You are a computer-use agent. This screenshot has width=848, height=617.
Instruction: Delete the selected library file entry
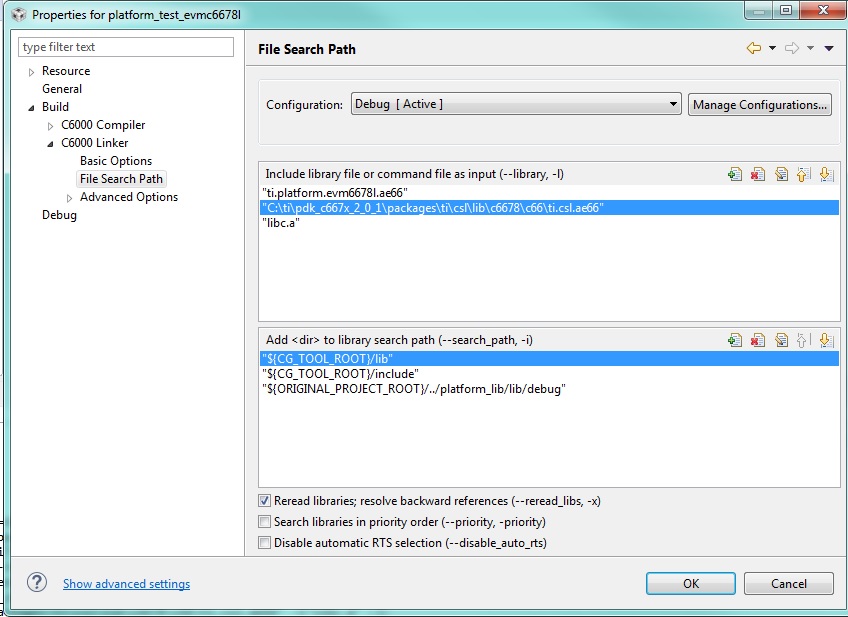pos(759,174)
